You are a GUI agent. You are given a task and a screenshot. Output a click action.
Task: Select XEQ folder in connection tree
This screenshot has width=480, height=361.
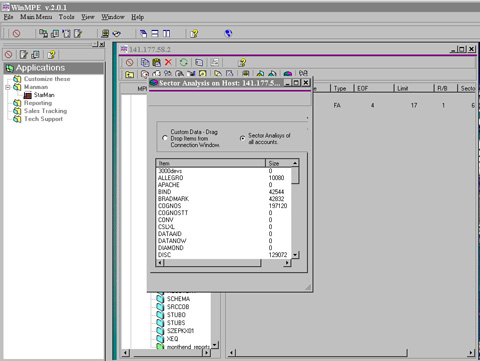[172, 339]
